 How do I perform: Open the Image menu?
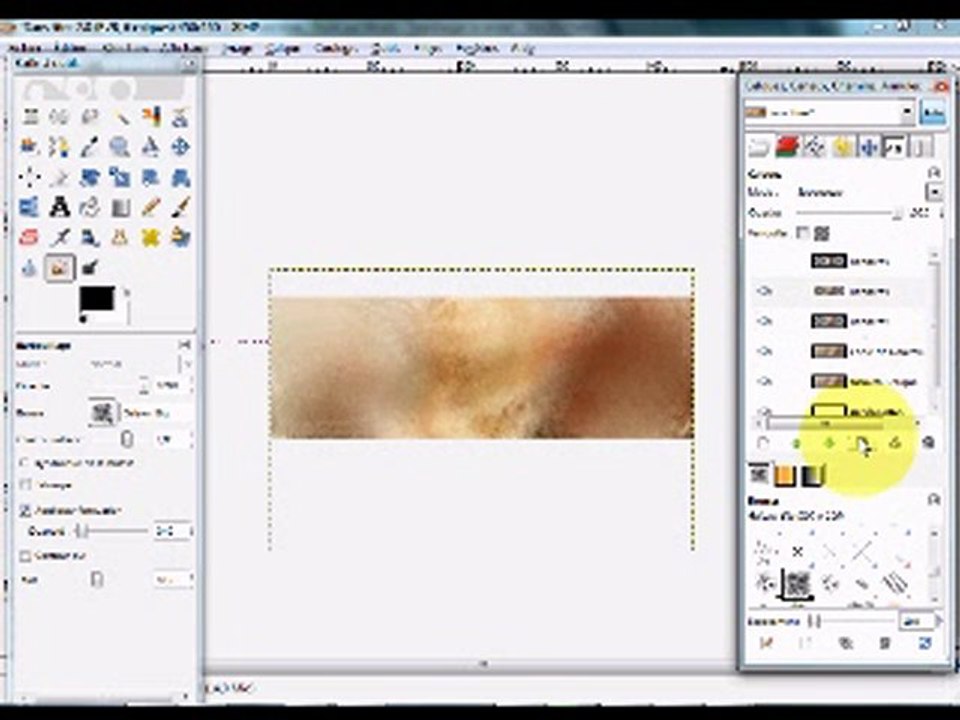click(236, 49)
